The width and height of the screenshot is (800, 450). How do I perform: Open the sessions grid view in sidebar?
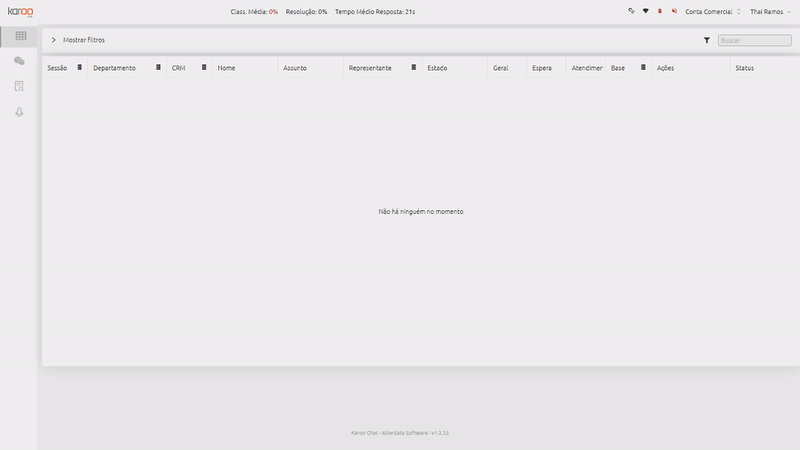point(21,36)
